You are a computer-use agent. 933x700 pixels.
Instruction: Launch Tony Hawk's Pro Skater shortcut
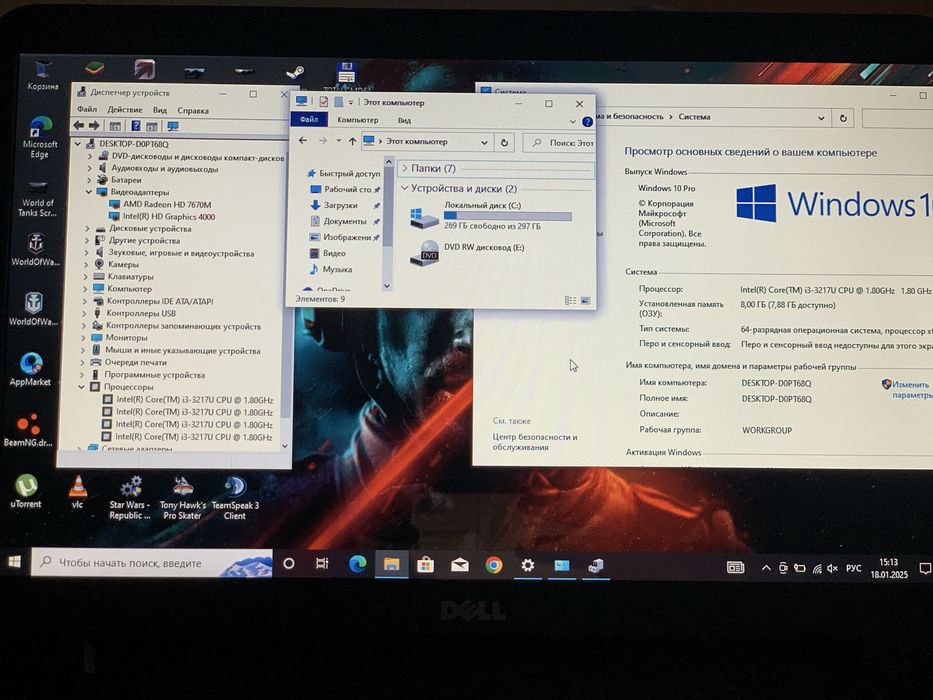[183, 498]
